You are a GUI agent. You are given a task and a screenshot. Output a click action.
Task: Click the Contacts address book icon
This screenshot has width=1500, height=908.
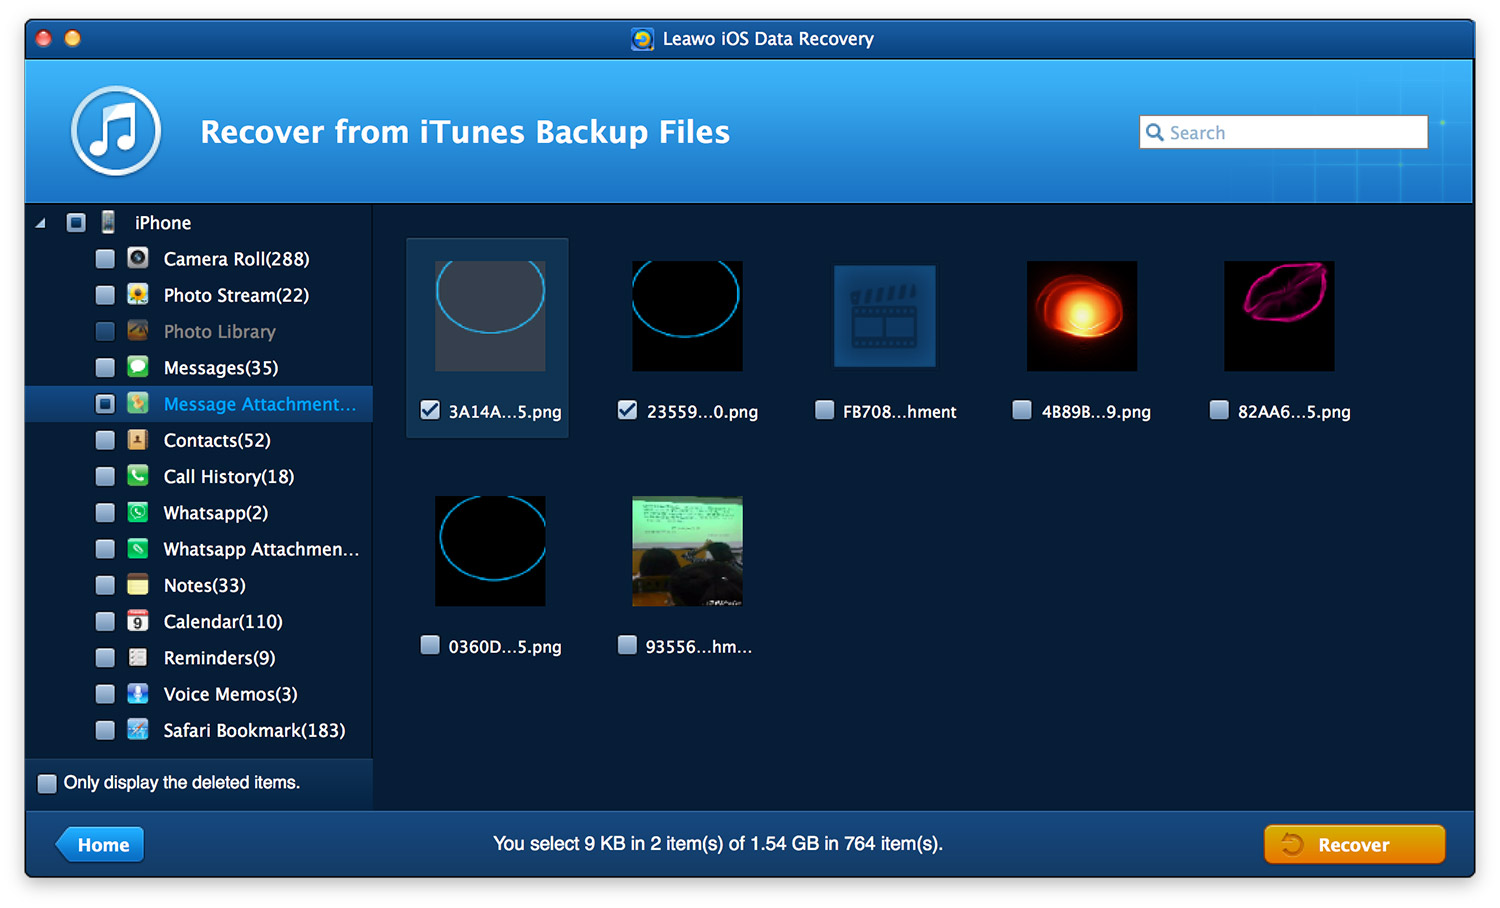pos(138,440)
